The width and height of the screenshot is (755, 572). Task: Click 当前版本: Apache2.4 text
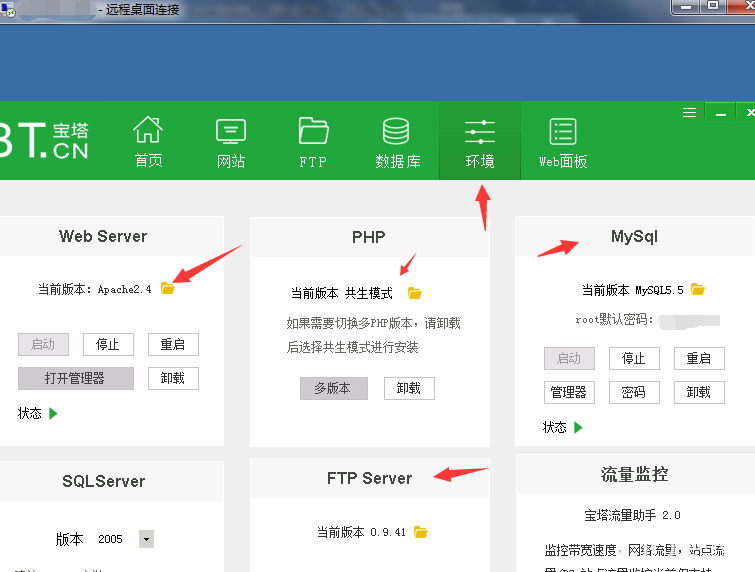click(x=94, y=289)
